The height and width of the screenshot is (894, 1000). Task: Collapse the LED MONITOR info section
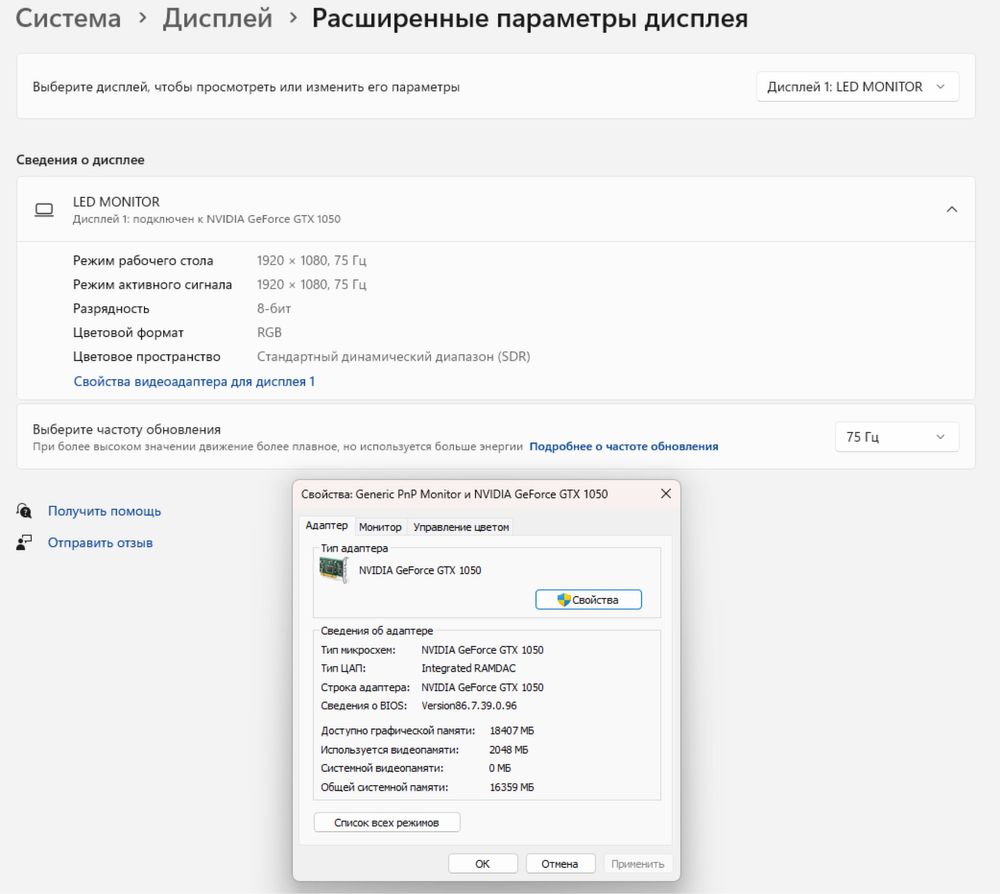[x=952, y=209]
